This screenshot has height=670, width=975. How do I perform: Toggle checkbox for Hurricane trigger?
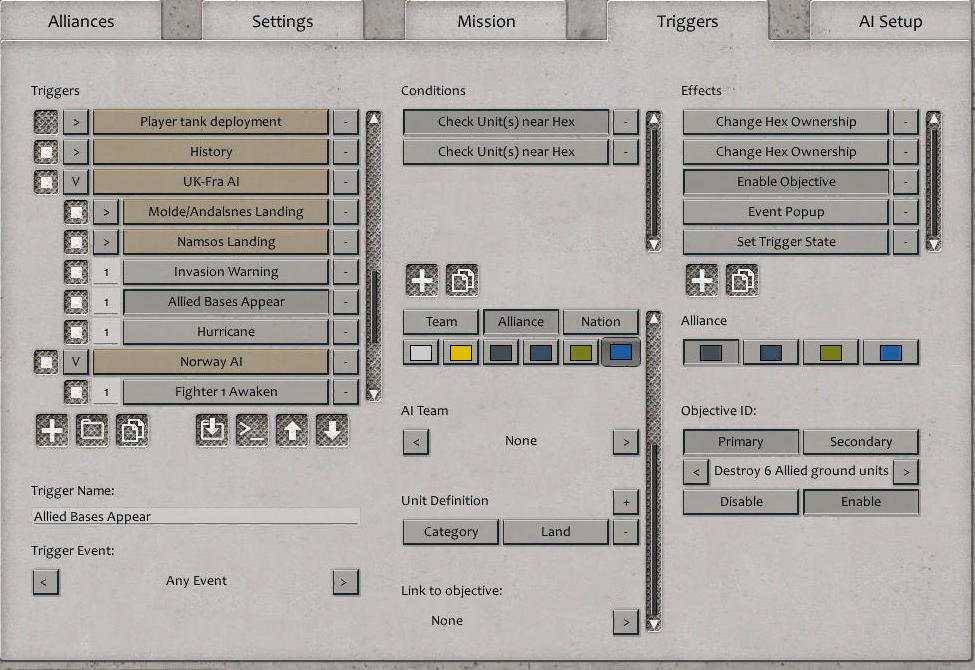point(76,332)
